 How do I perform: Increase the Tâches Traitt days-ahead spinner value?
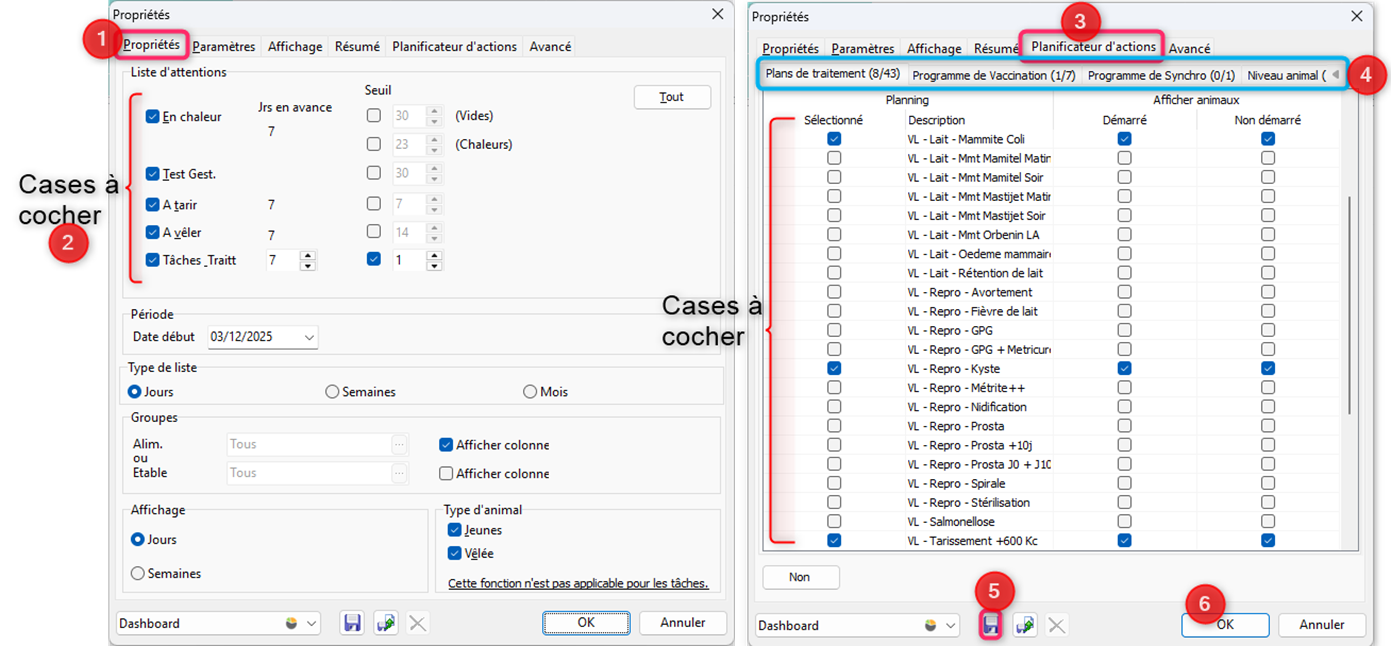tap(308, 255)
